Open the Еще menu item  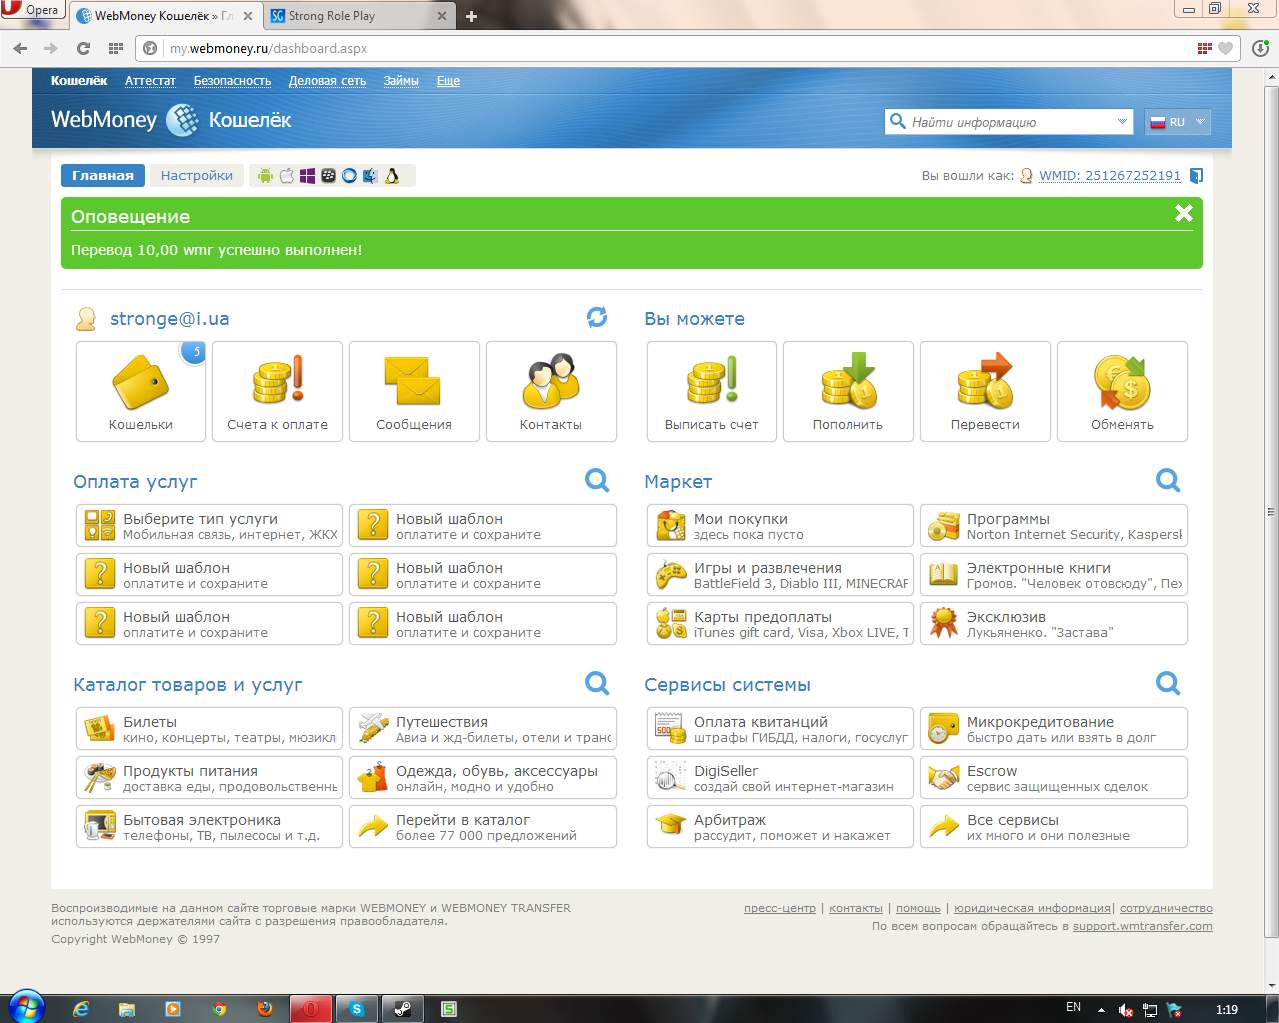coord(448,81)
